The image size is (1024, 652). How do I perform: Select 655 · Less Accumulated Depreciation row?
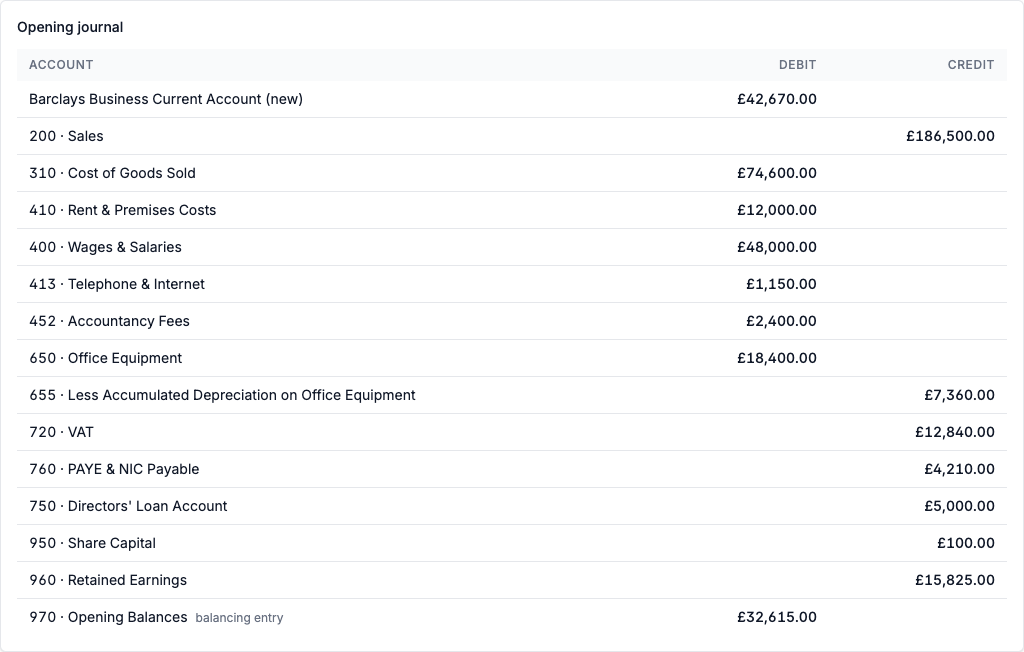point(512,395)
